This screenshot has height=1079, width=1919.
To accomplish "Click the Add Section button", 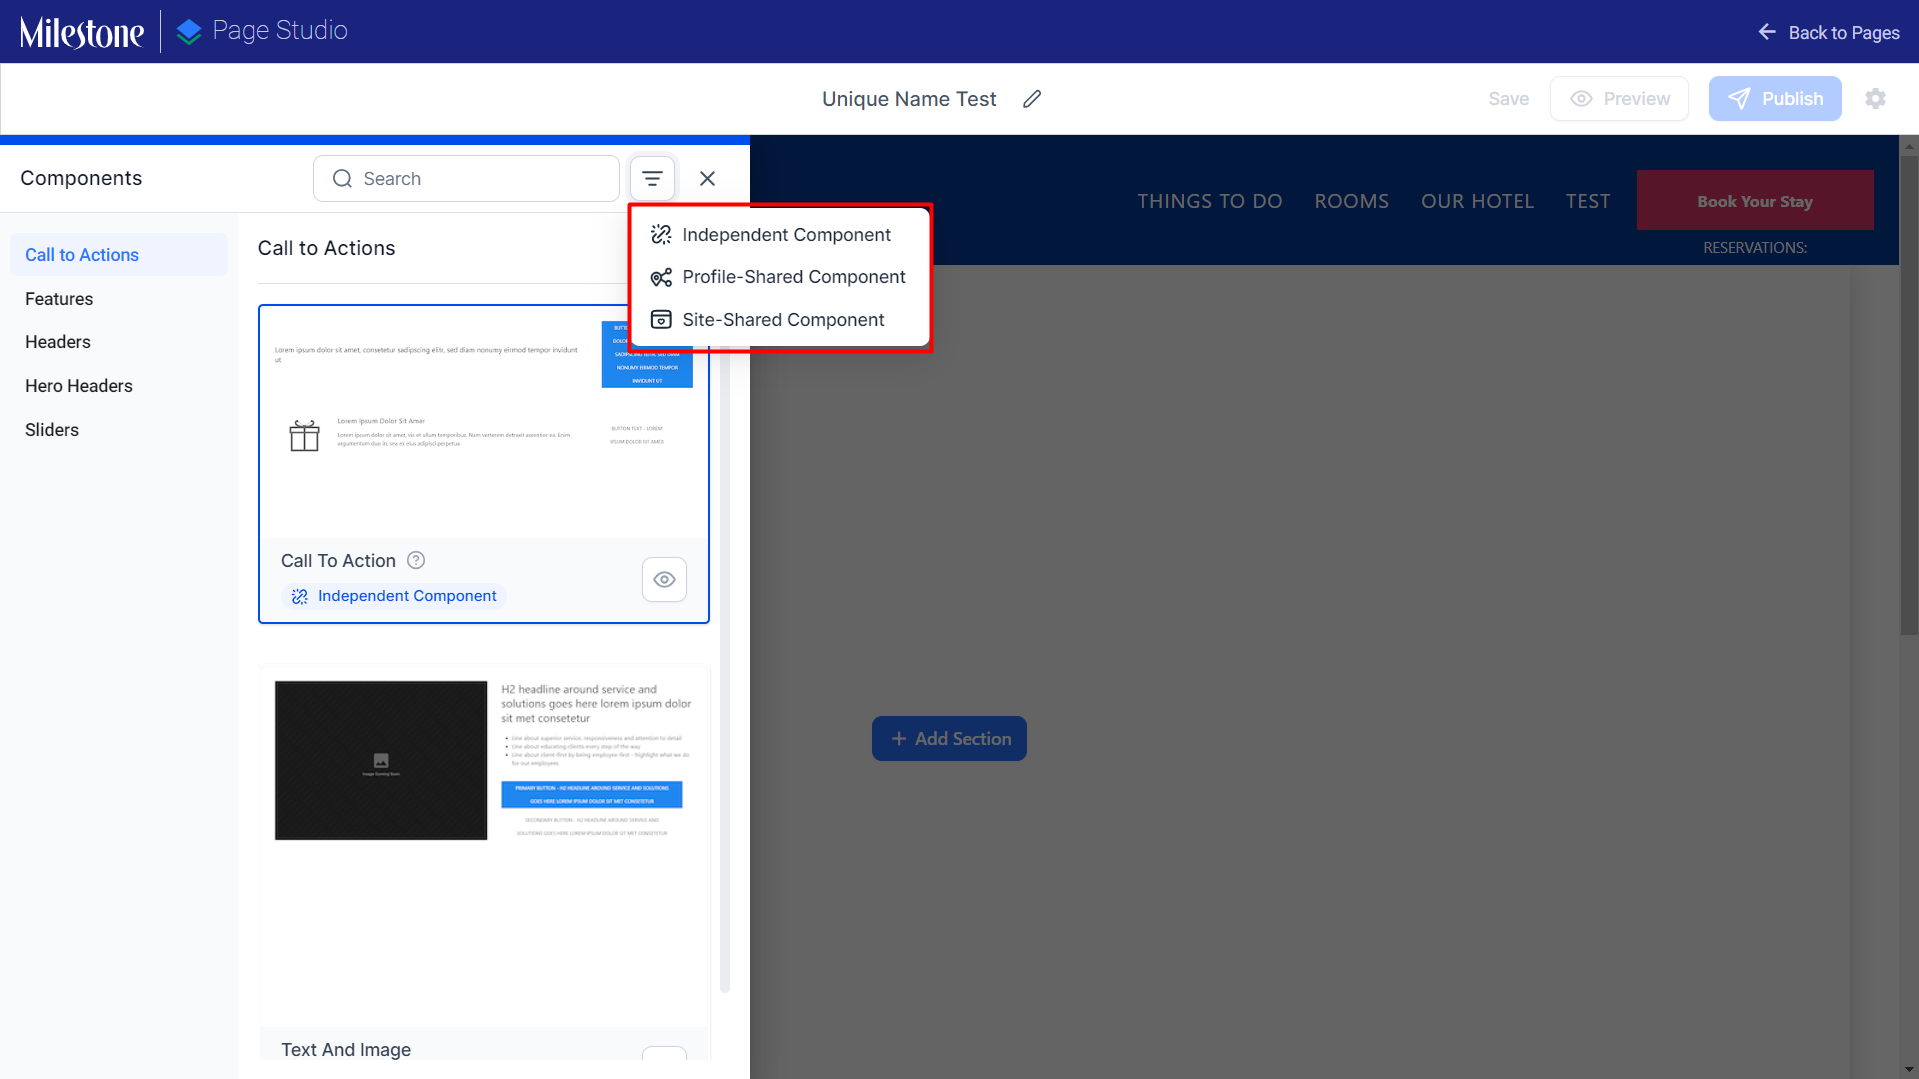I will pos(949,739).
